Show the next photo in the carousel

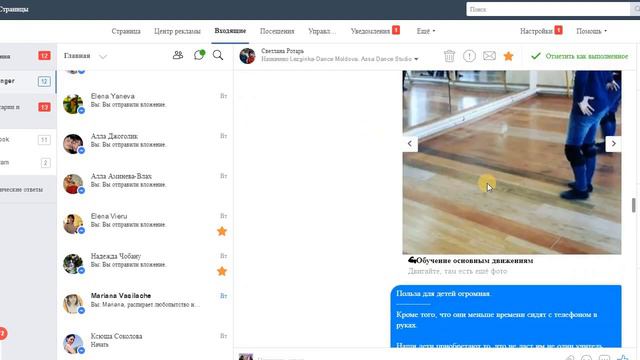pyautogui.click(x=613, y=144)
